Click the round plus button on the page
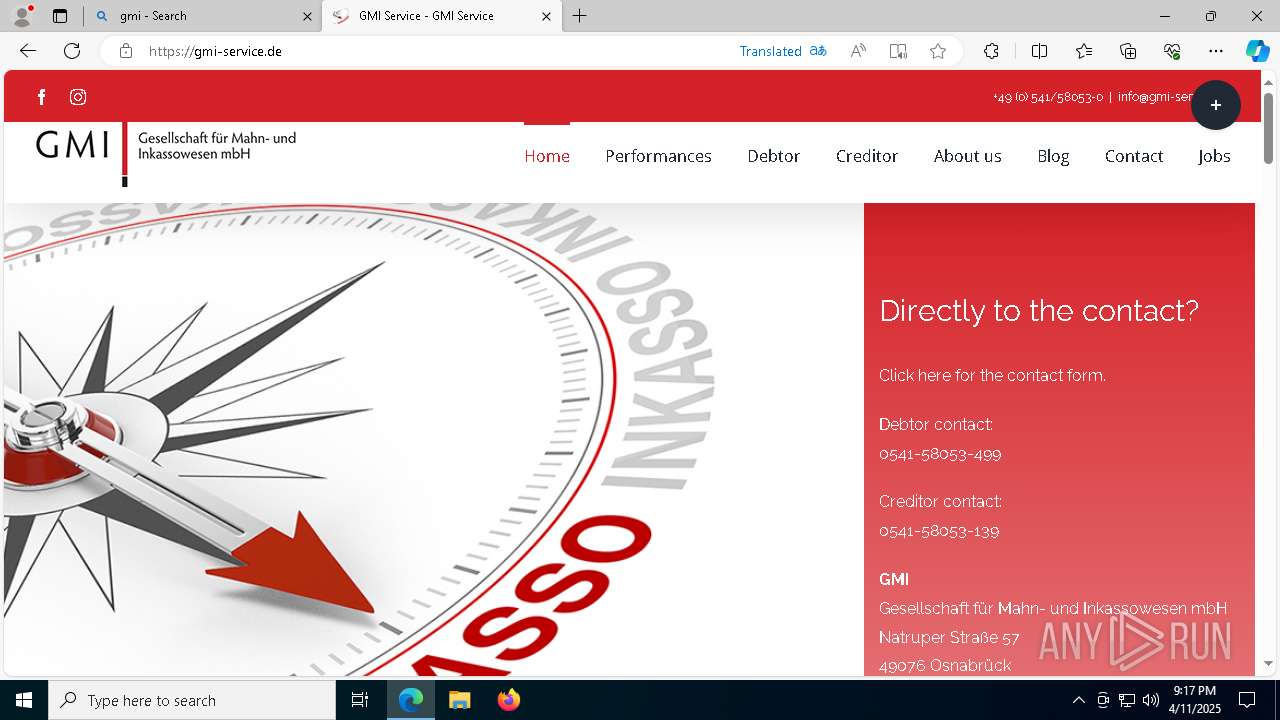The width and height of the screenshot is (1280, 720). click(1215, 105)
